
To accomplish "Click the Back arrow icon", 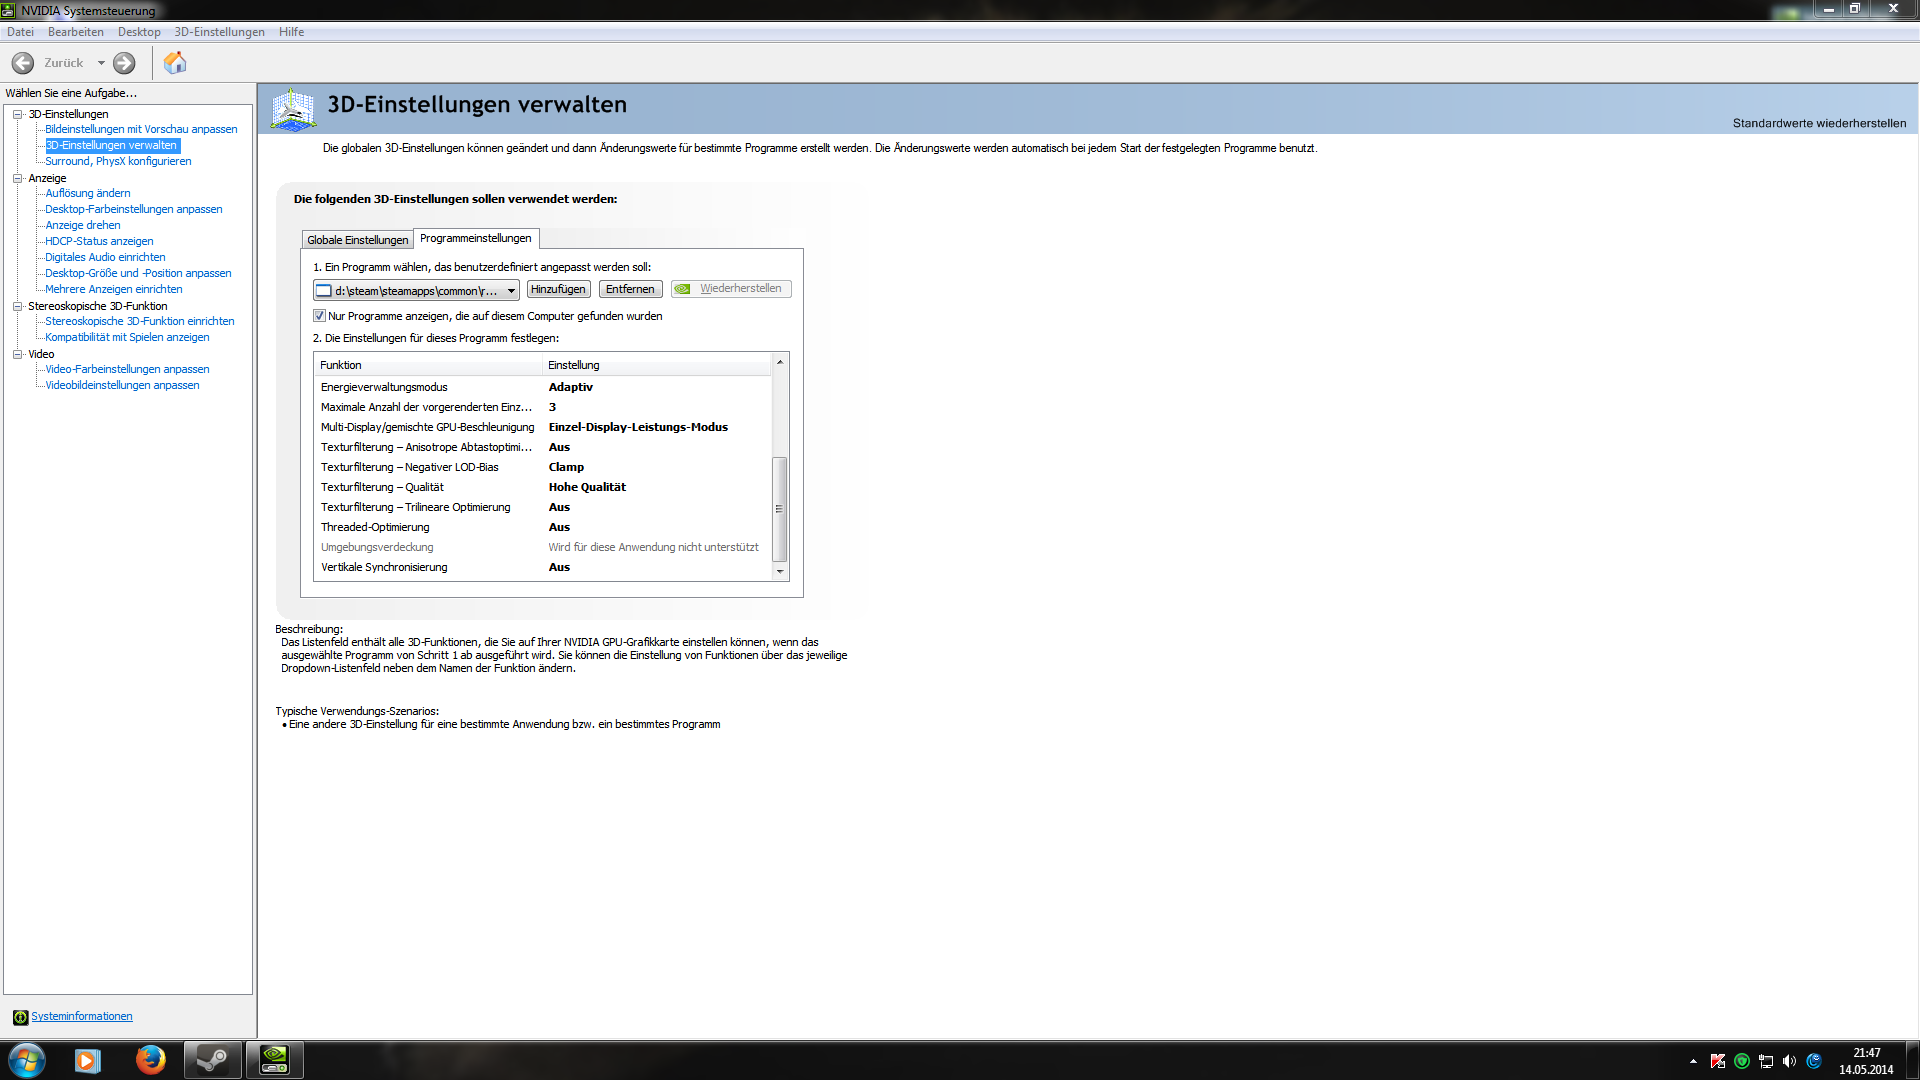I will pyautogui.click(x=23, y=63).
